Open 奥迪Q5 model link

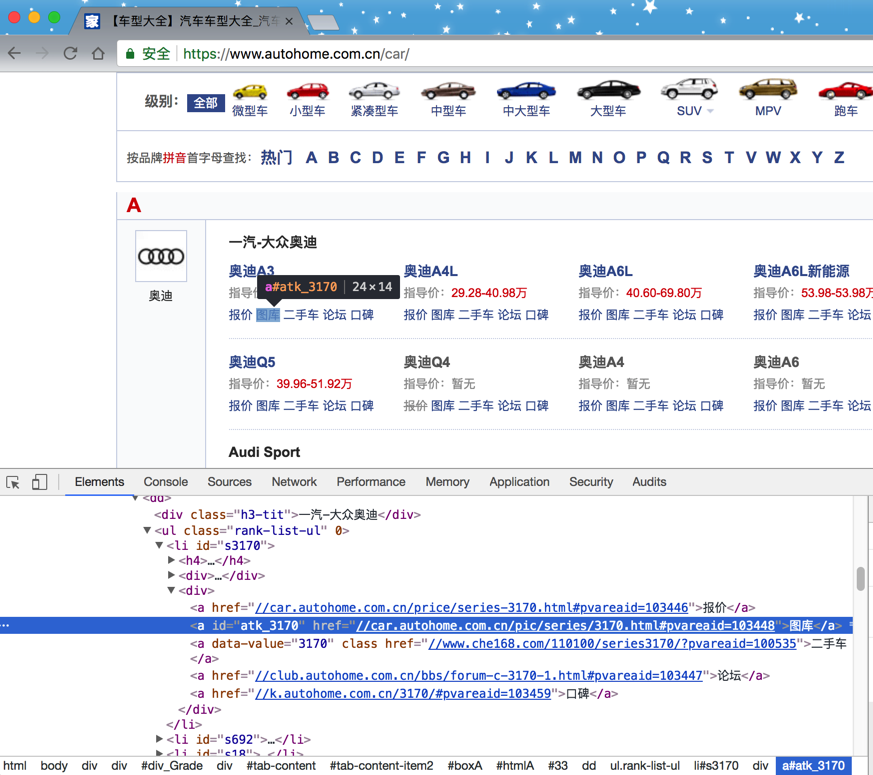(x=252, y=362)
